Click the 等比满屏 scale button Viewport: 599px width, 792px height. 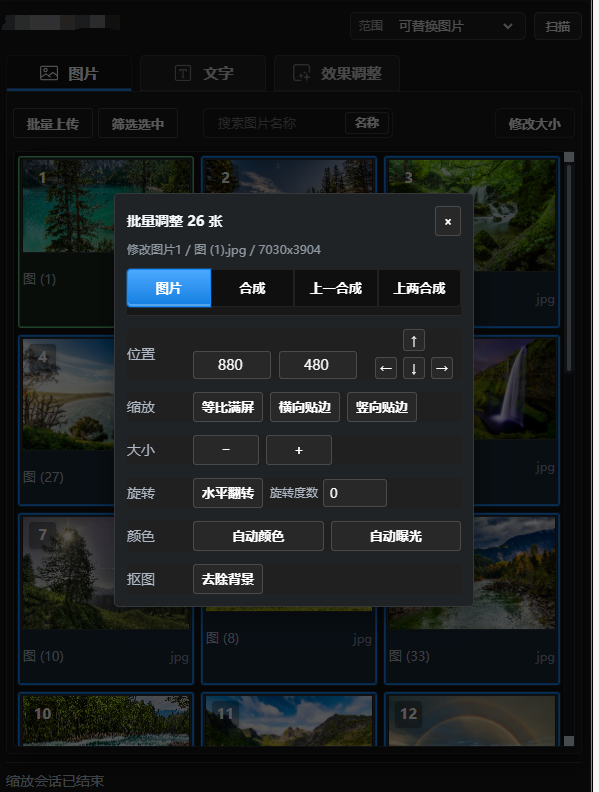228,407
